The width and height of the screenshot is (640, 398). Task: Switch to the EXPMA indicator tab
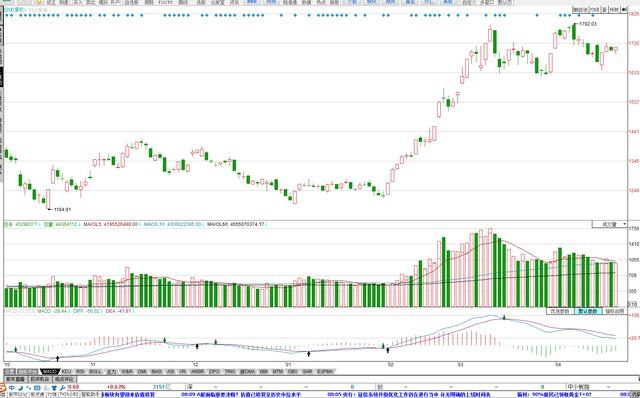click(325, 371)
